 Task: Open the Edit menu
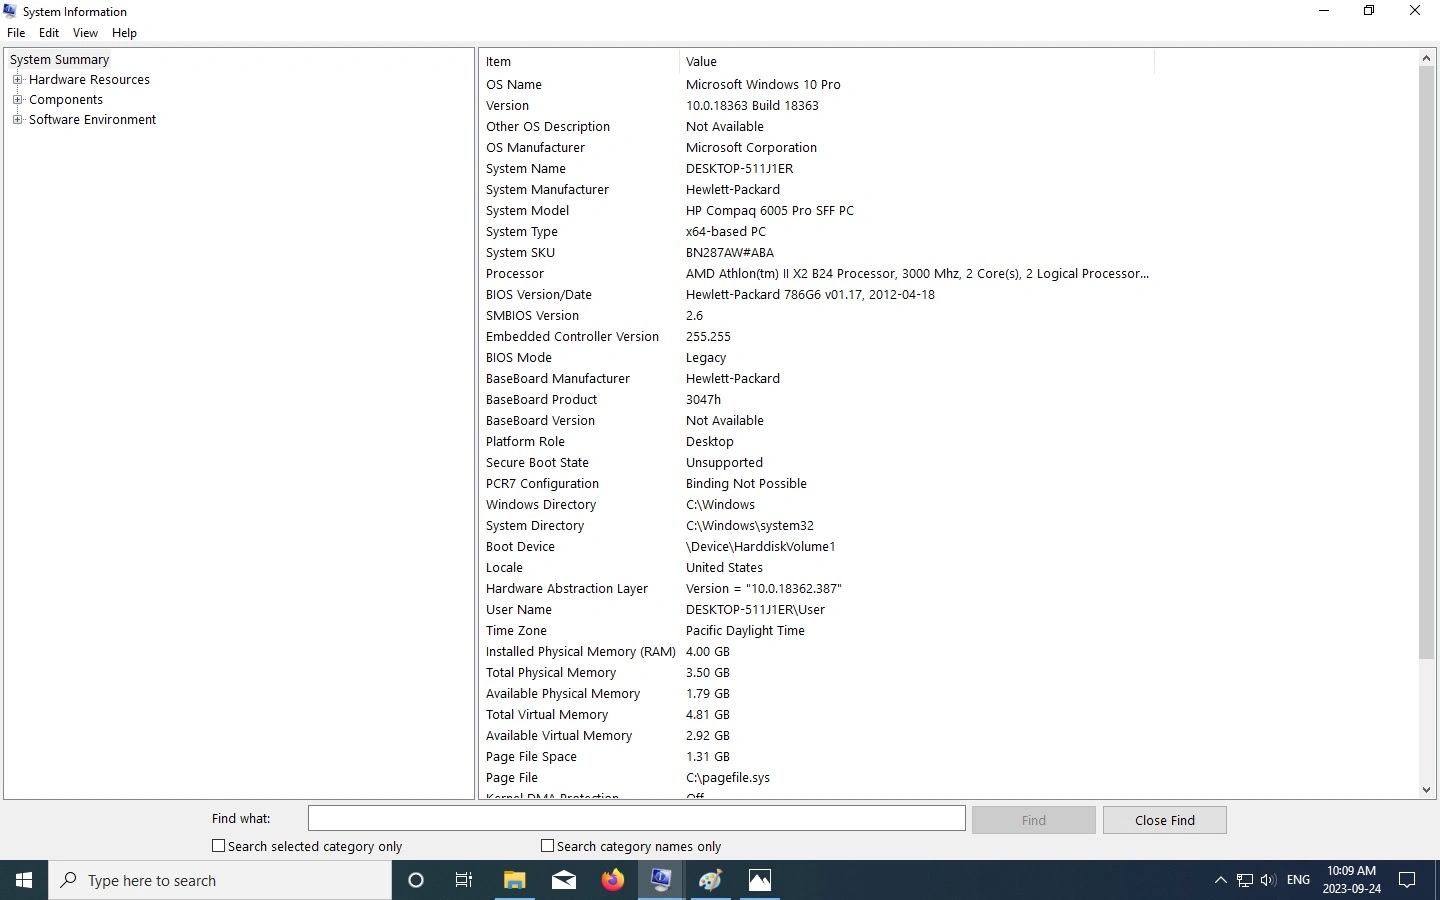point(49,33)
